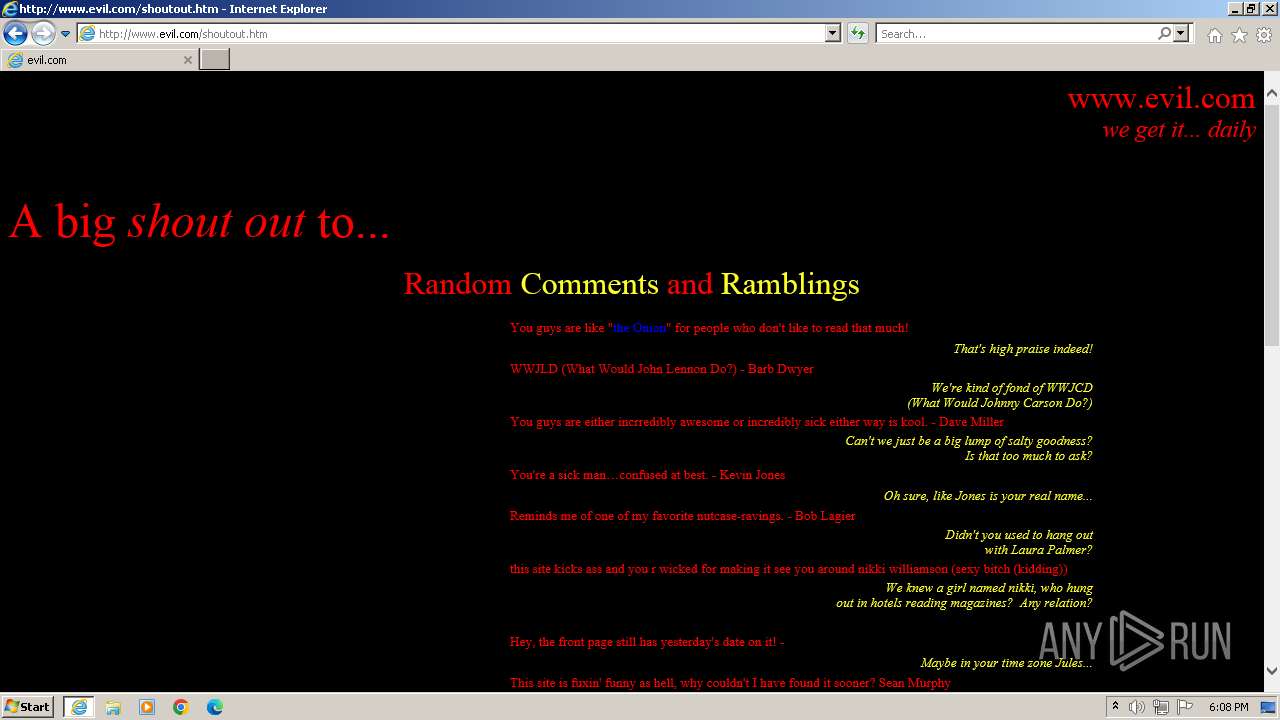This screenshot has height=720, width=1280.
Task: Open the Home page icon
Action: [1214, 35]
